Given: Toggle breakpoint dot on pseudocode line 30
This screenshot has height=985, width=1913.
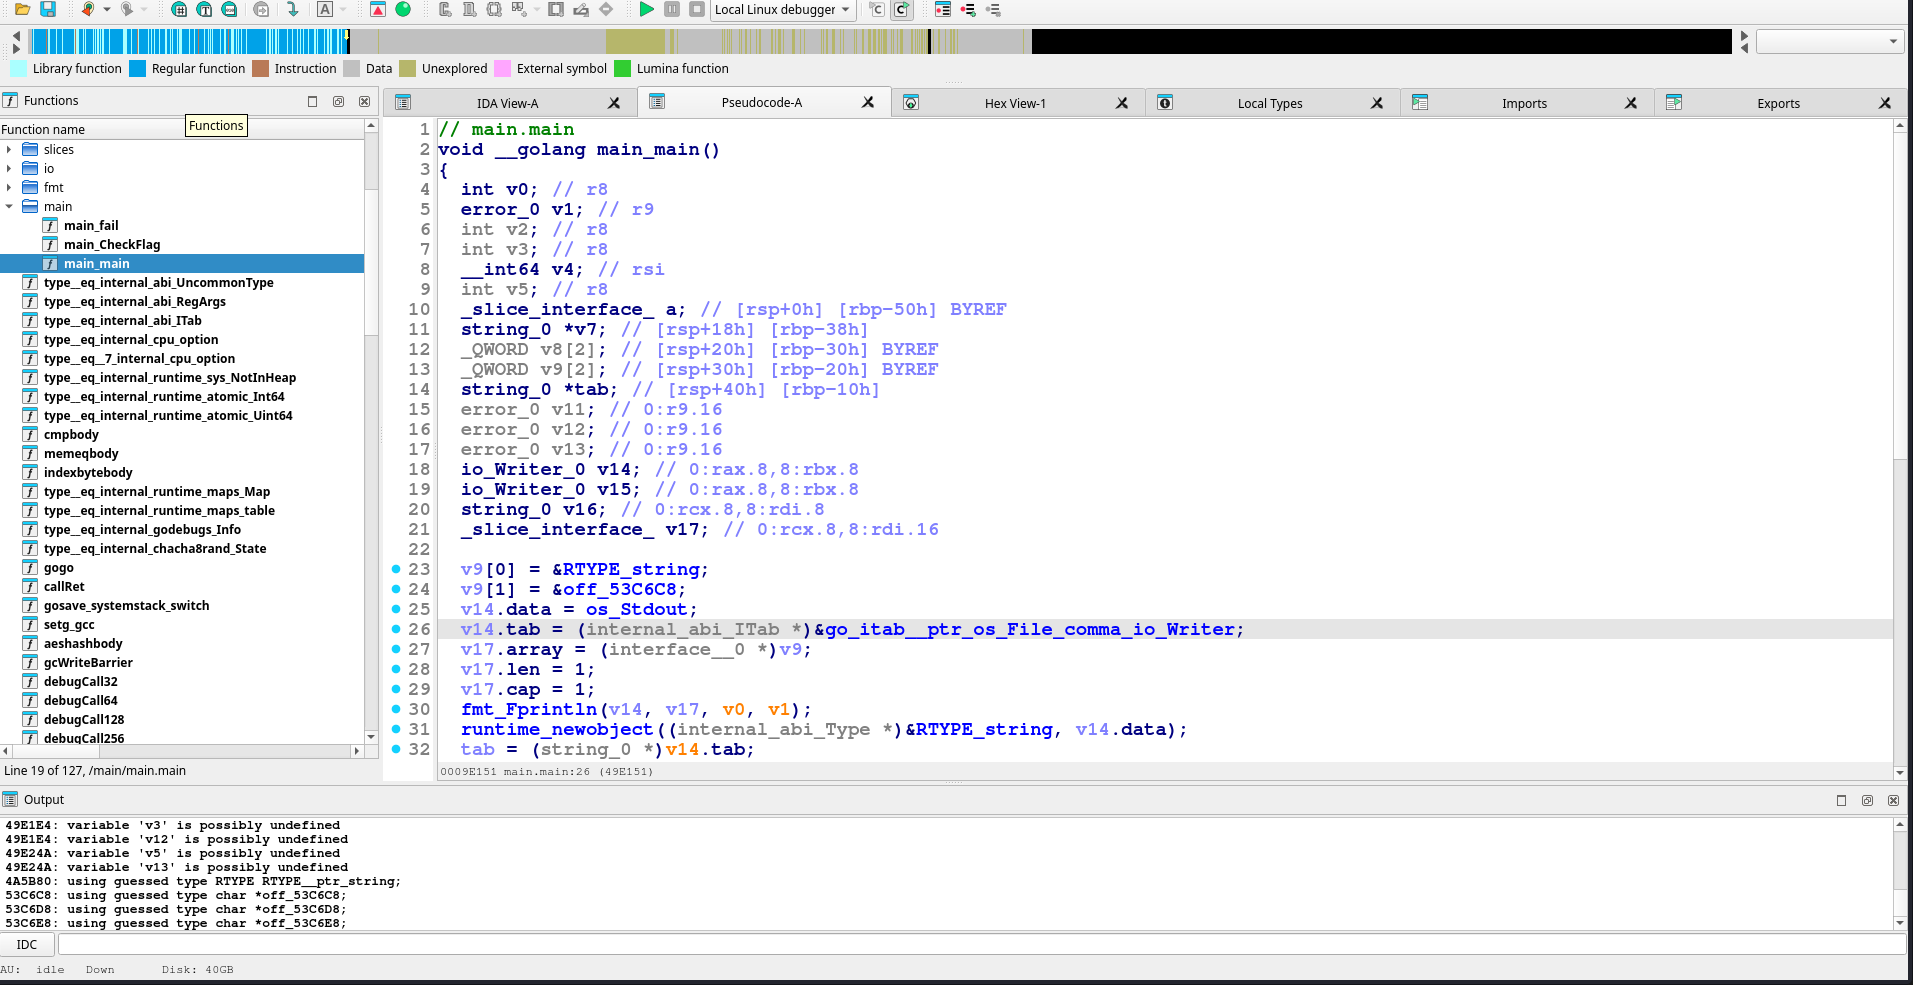Looking at the screenshot, I should (x=396, y=709).
